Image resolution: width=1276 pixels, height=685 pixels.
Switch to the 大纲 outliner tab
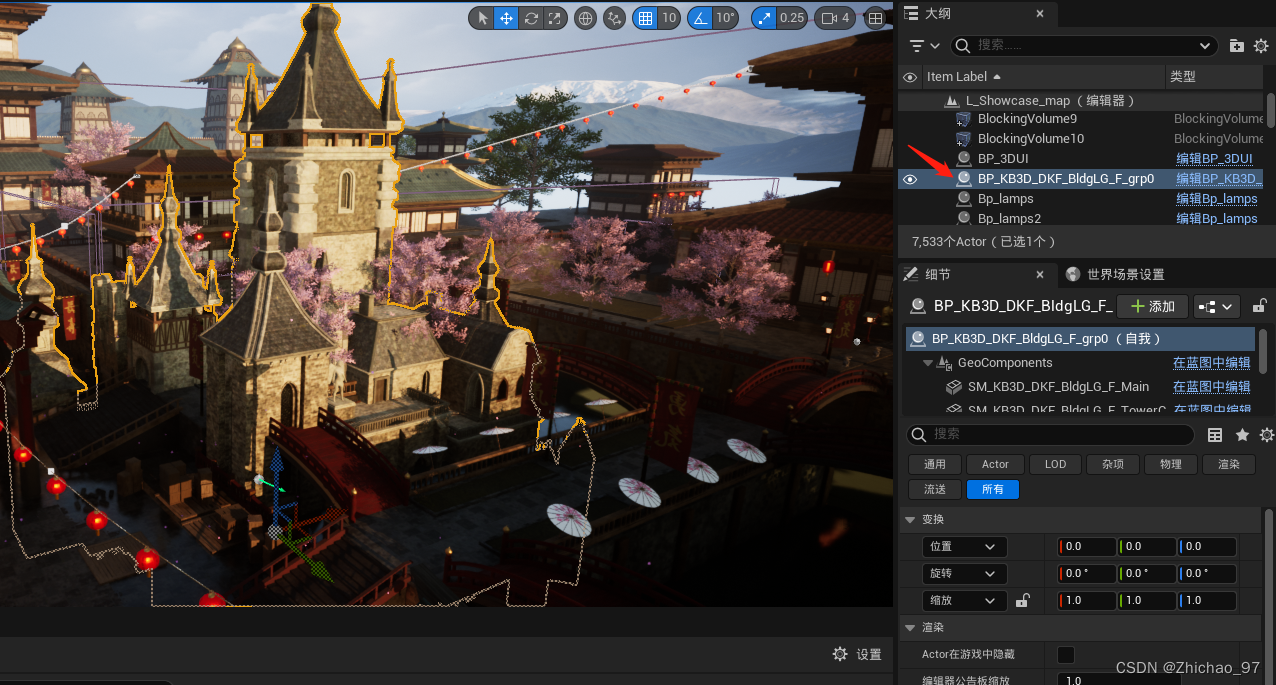click(x=937, y=13)
